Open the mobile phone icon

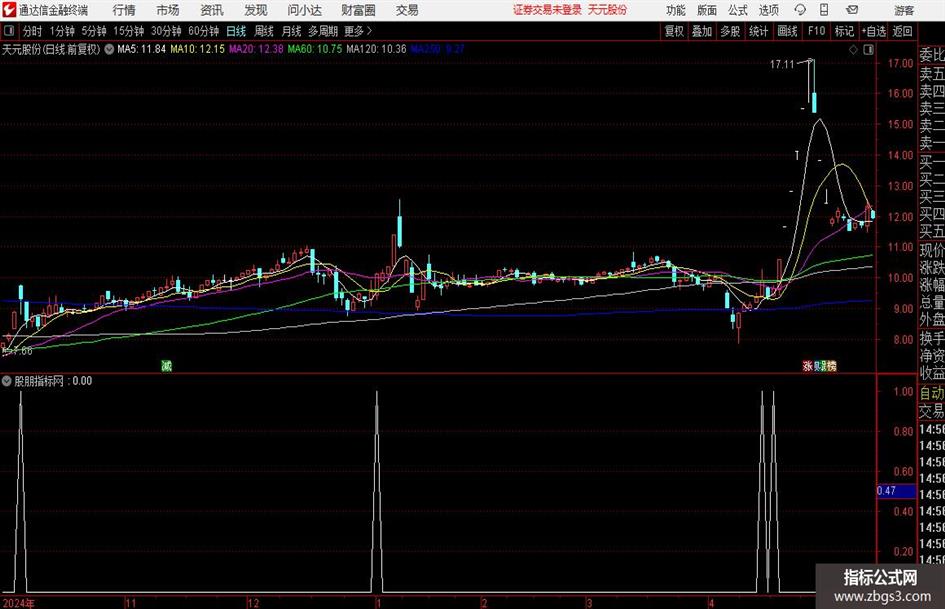click(824, 10)
